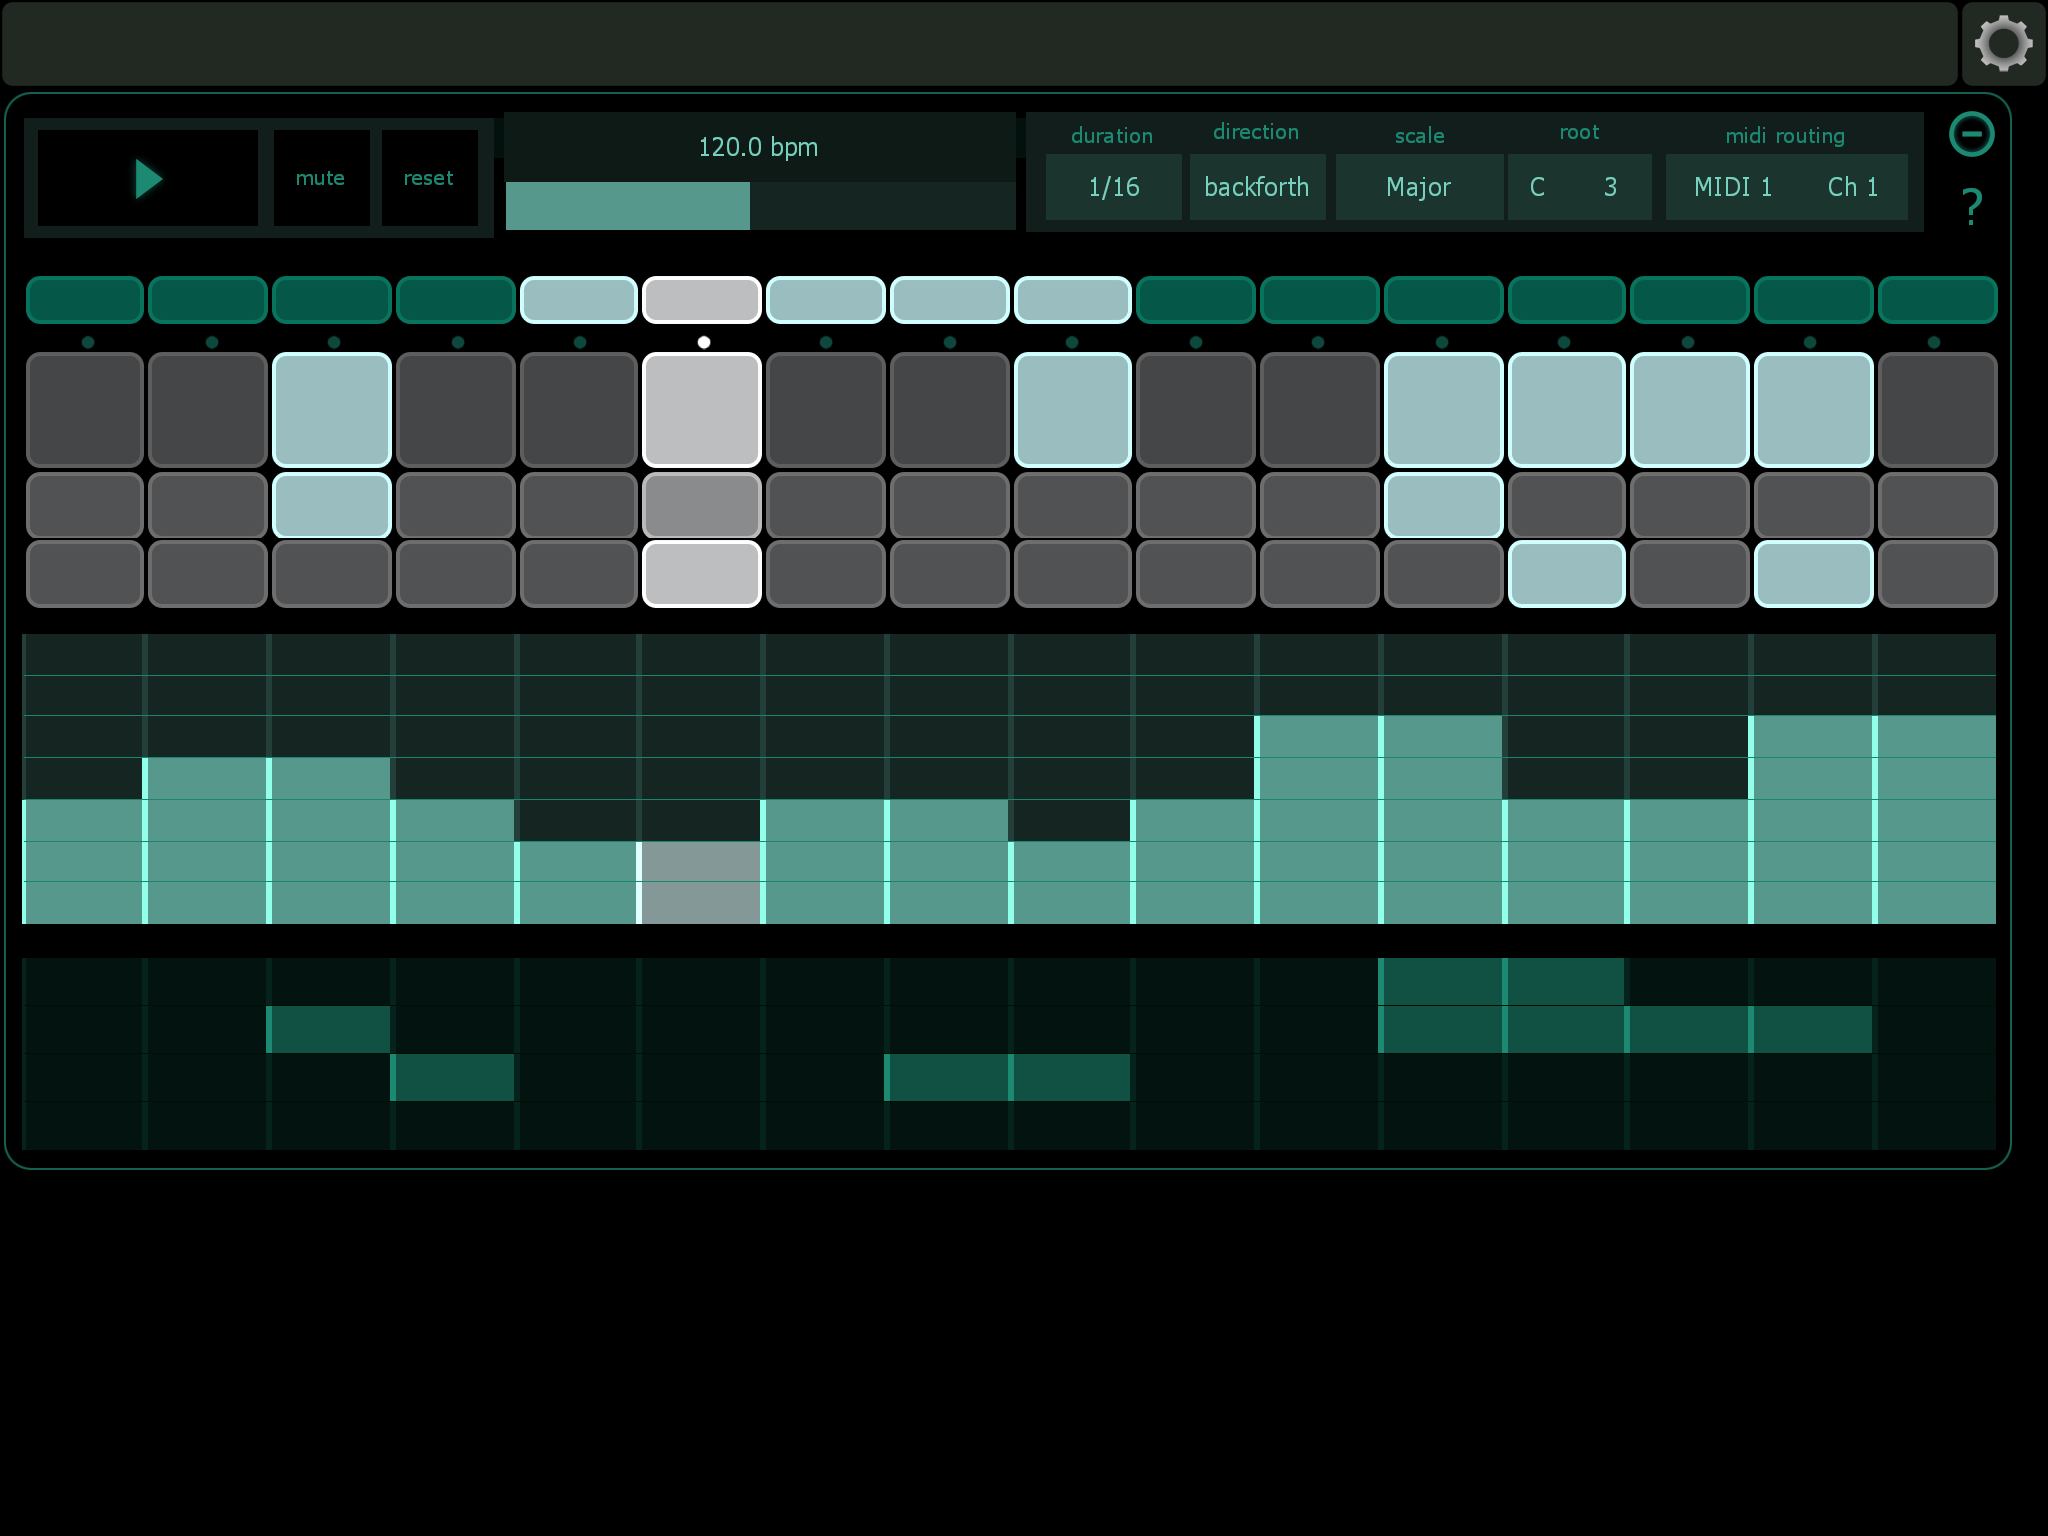Open the duration dropdown showing 1/16
The image size is (2048, 1536).
point(1113,187)
